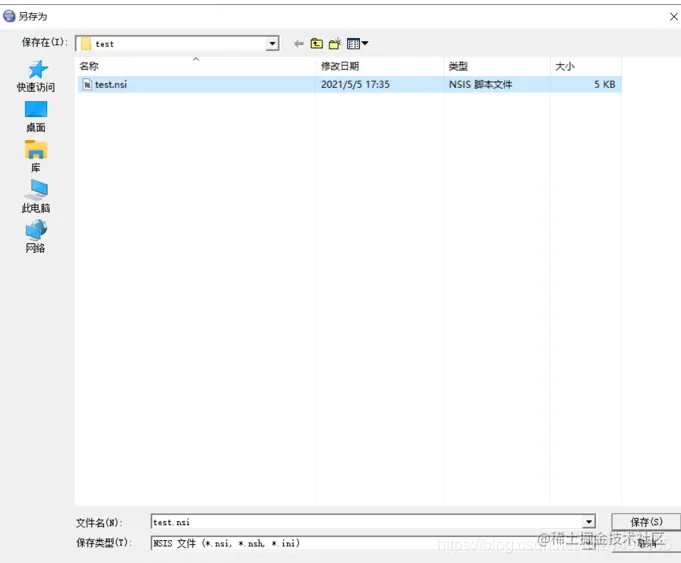681x563 pixels.
Task: Open Network (网络) location
Action: coord(36,237)
